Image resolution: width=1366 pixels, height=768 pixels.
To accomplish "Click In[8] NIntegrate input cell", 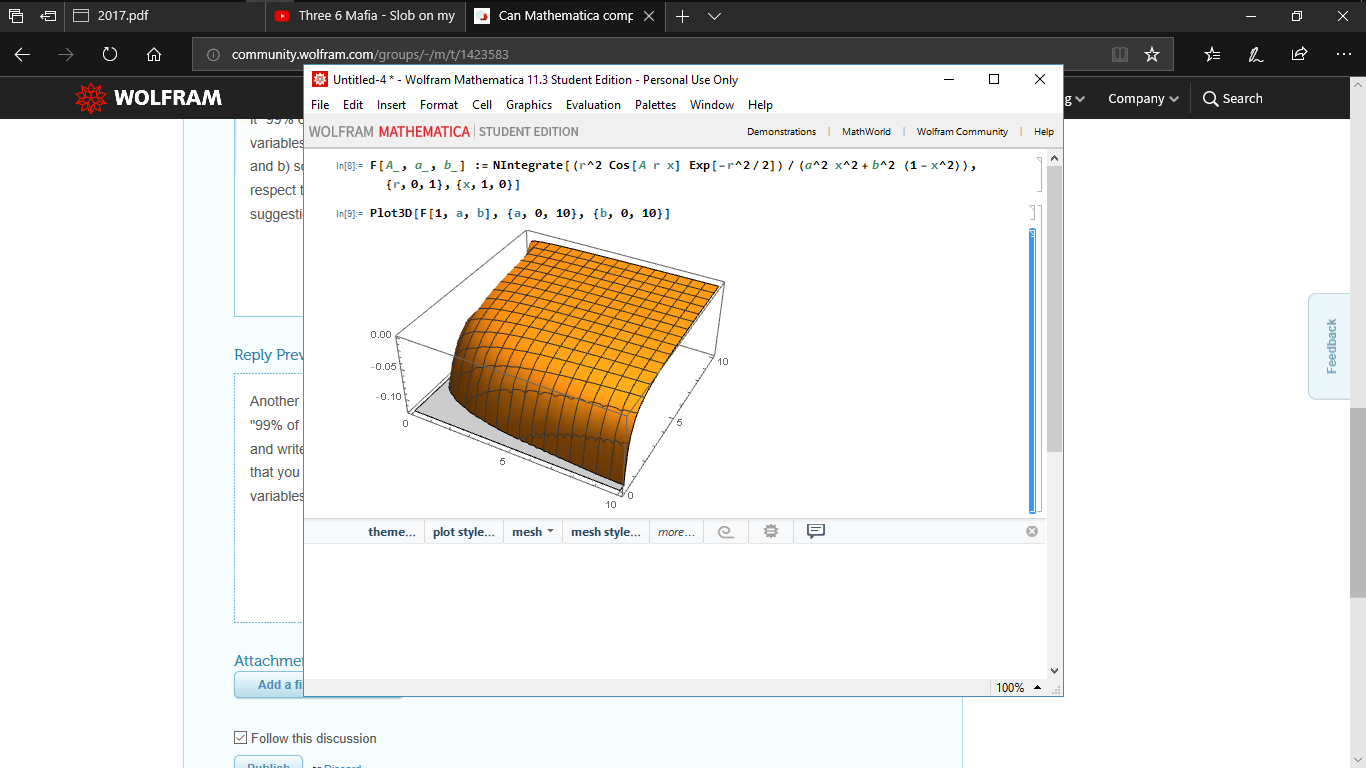I will tap(672, 175).
